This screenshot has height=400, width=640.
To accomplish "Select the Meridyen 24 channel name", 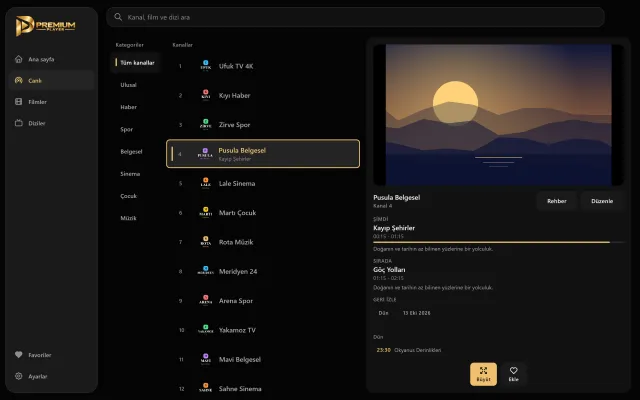I will 238,271.
